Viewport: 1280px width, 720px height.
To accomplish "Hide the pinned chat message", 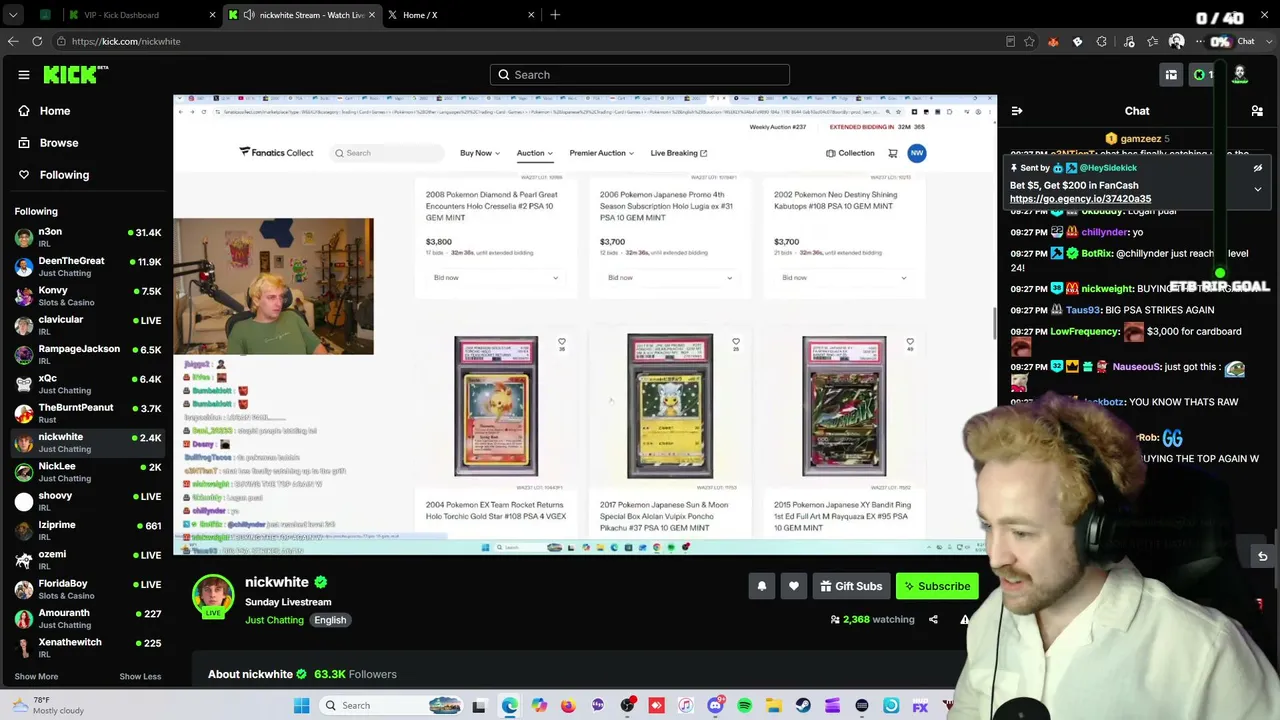I will coord(1258,168).
